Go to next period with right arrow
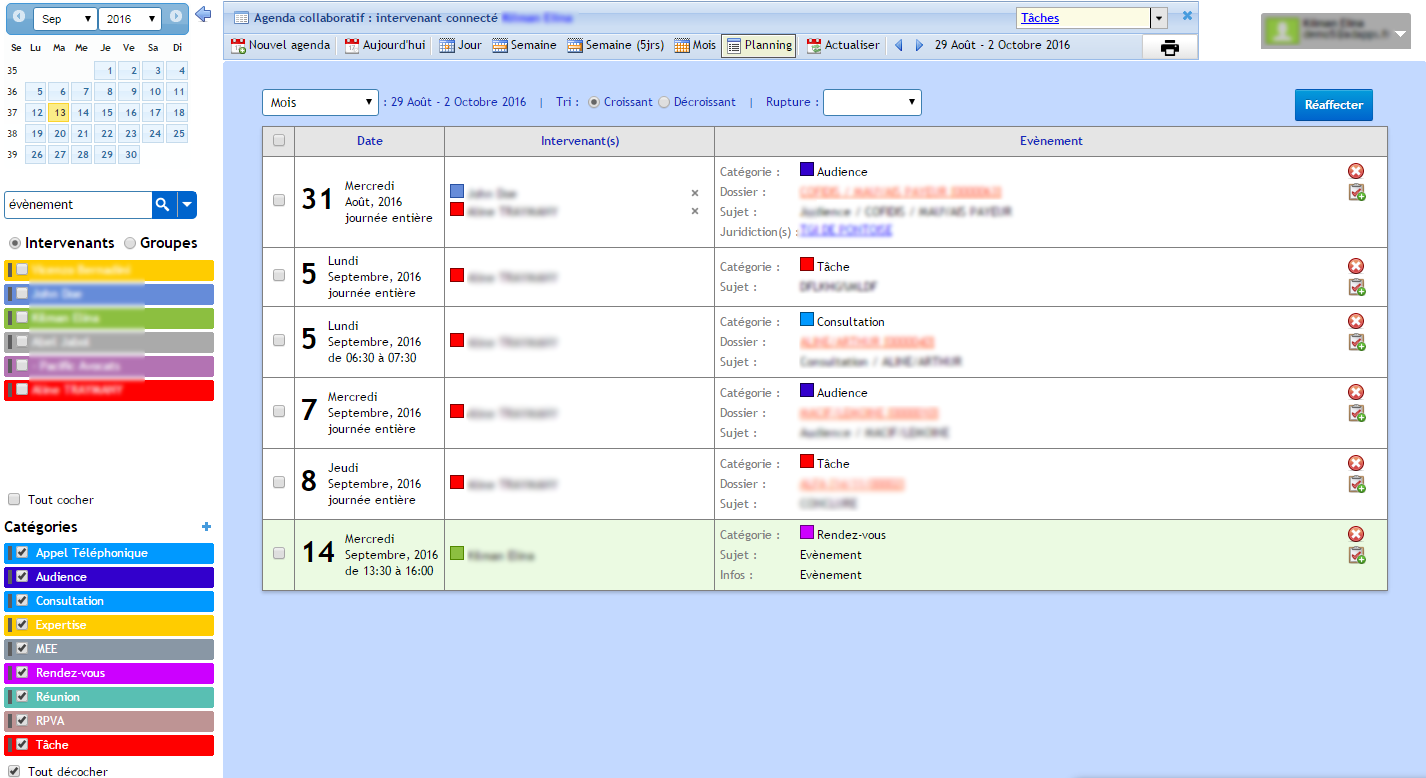Viewport: 1426px width, 778px height. 919,45
